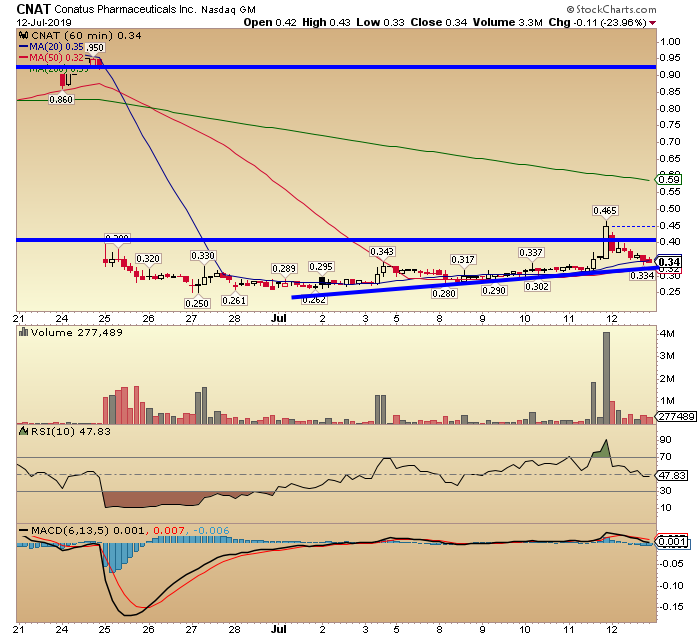
Task: Click the 0.317 price annotation
Action: 463,259
